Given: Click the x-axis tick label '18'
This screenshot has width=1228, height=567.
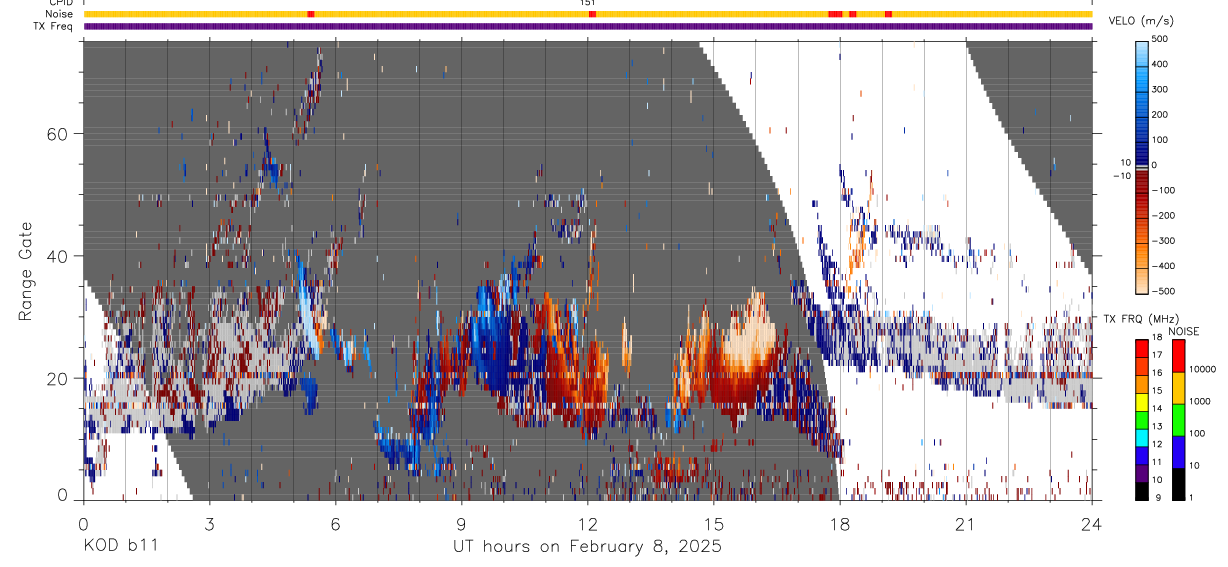Looking at the screenshot, I should pos(839,523).
